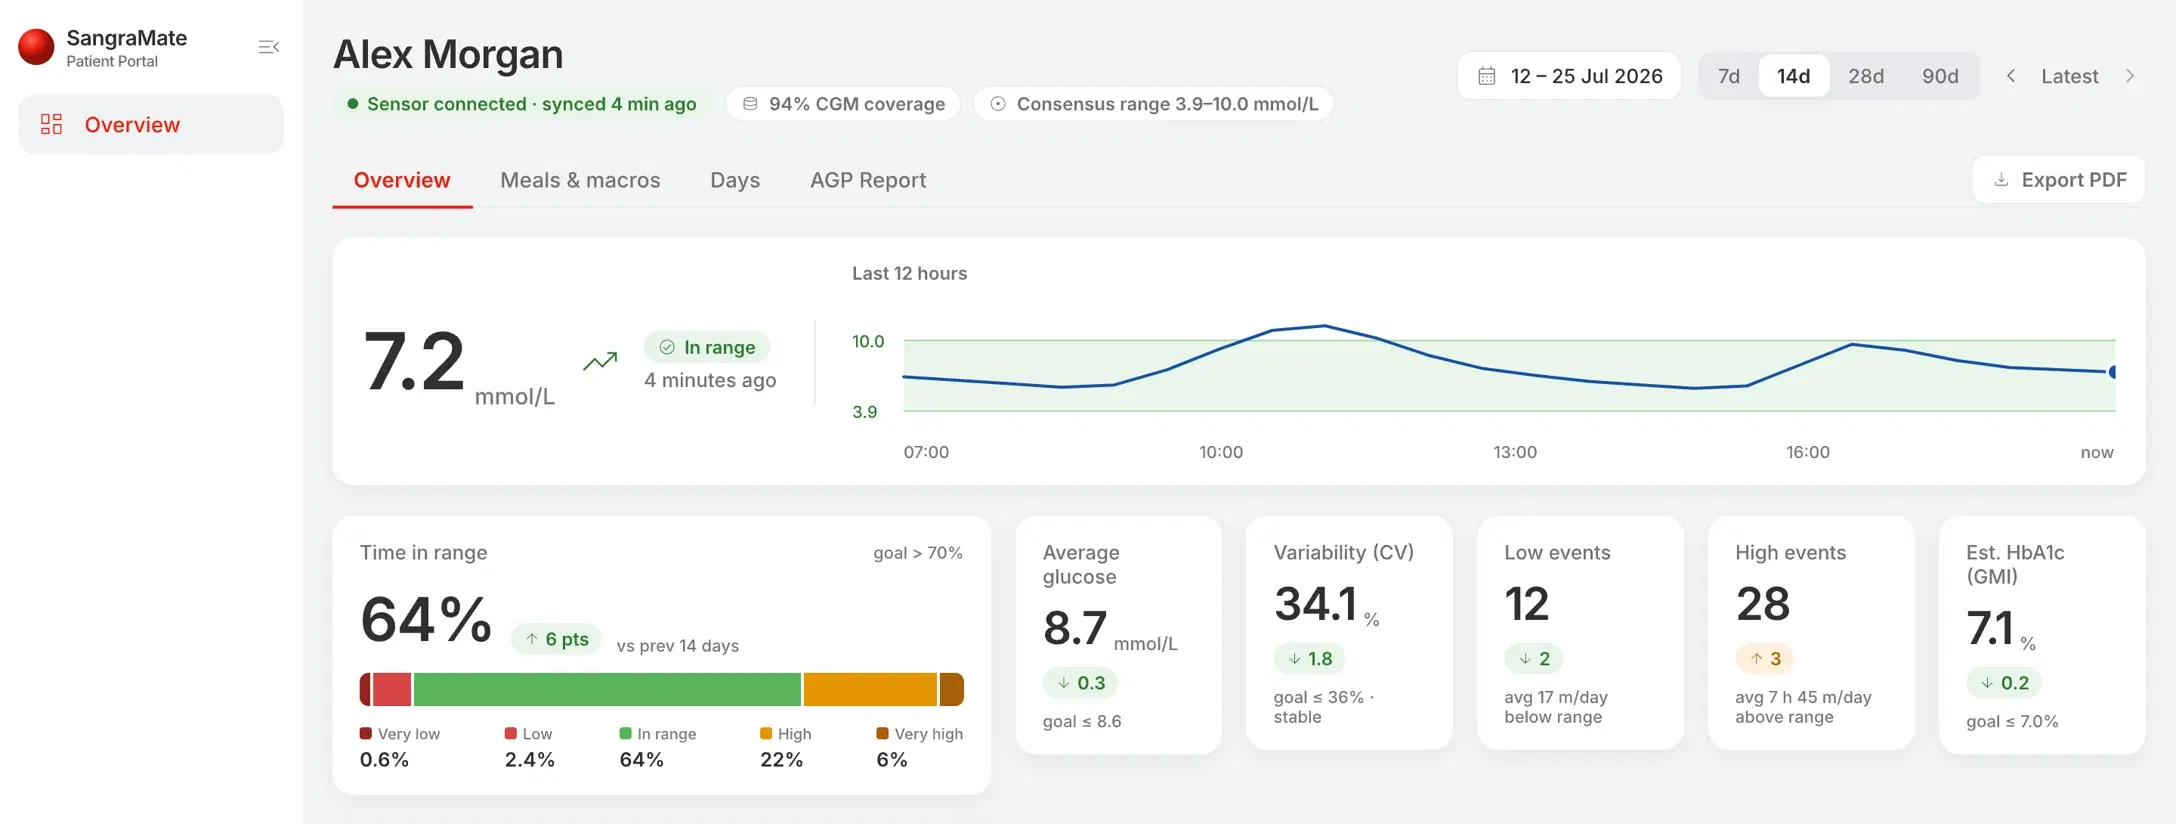Open the 12 – 25 Jul 2026 date picker

pos(1569,76)
